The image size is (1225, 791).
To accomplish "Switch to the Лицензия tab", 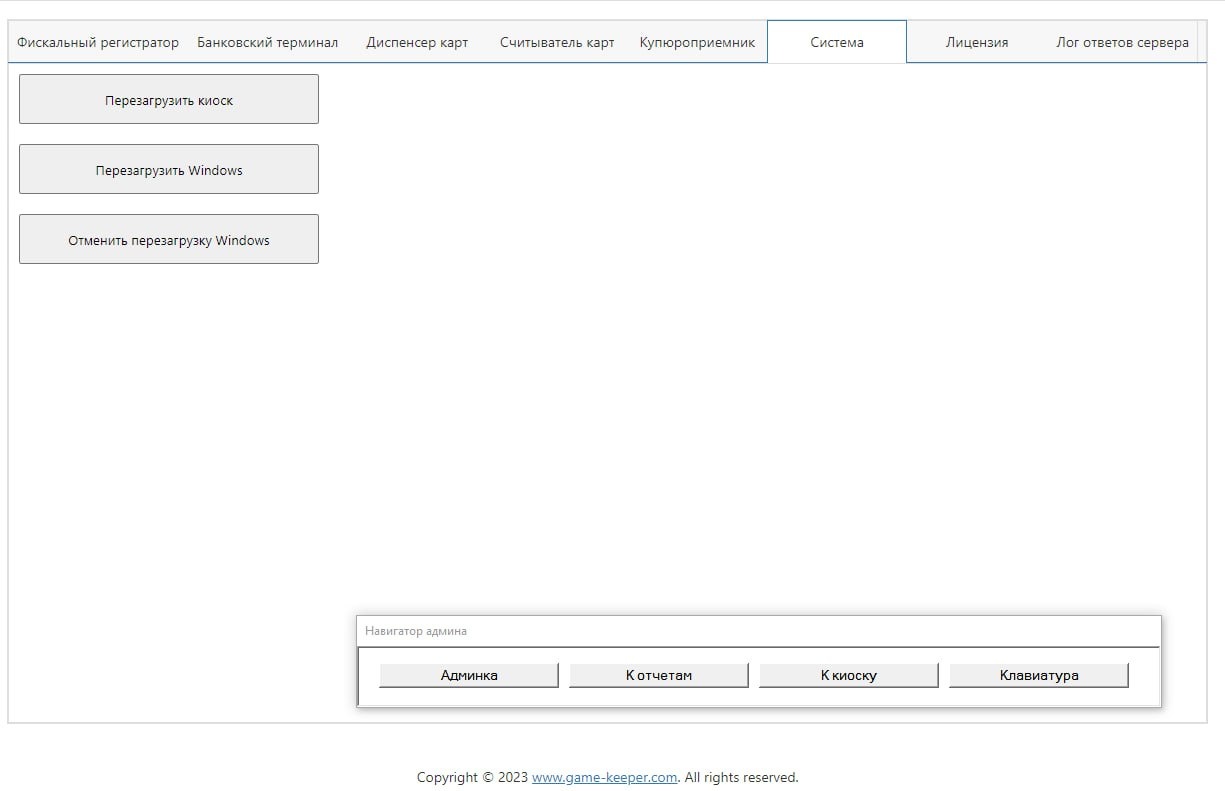I will pyautogui.click(x=977, y=42).
